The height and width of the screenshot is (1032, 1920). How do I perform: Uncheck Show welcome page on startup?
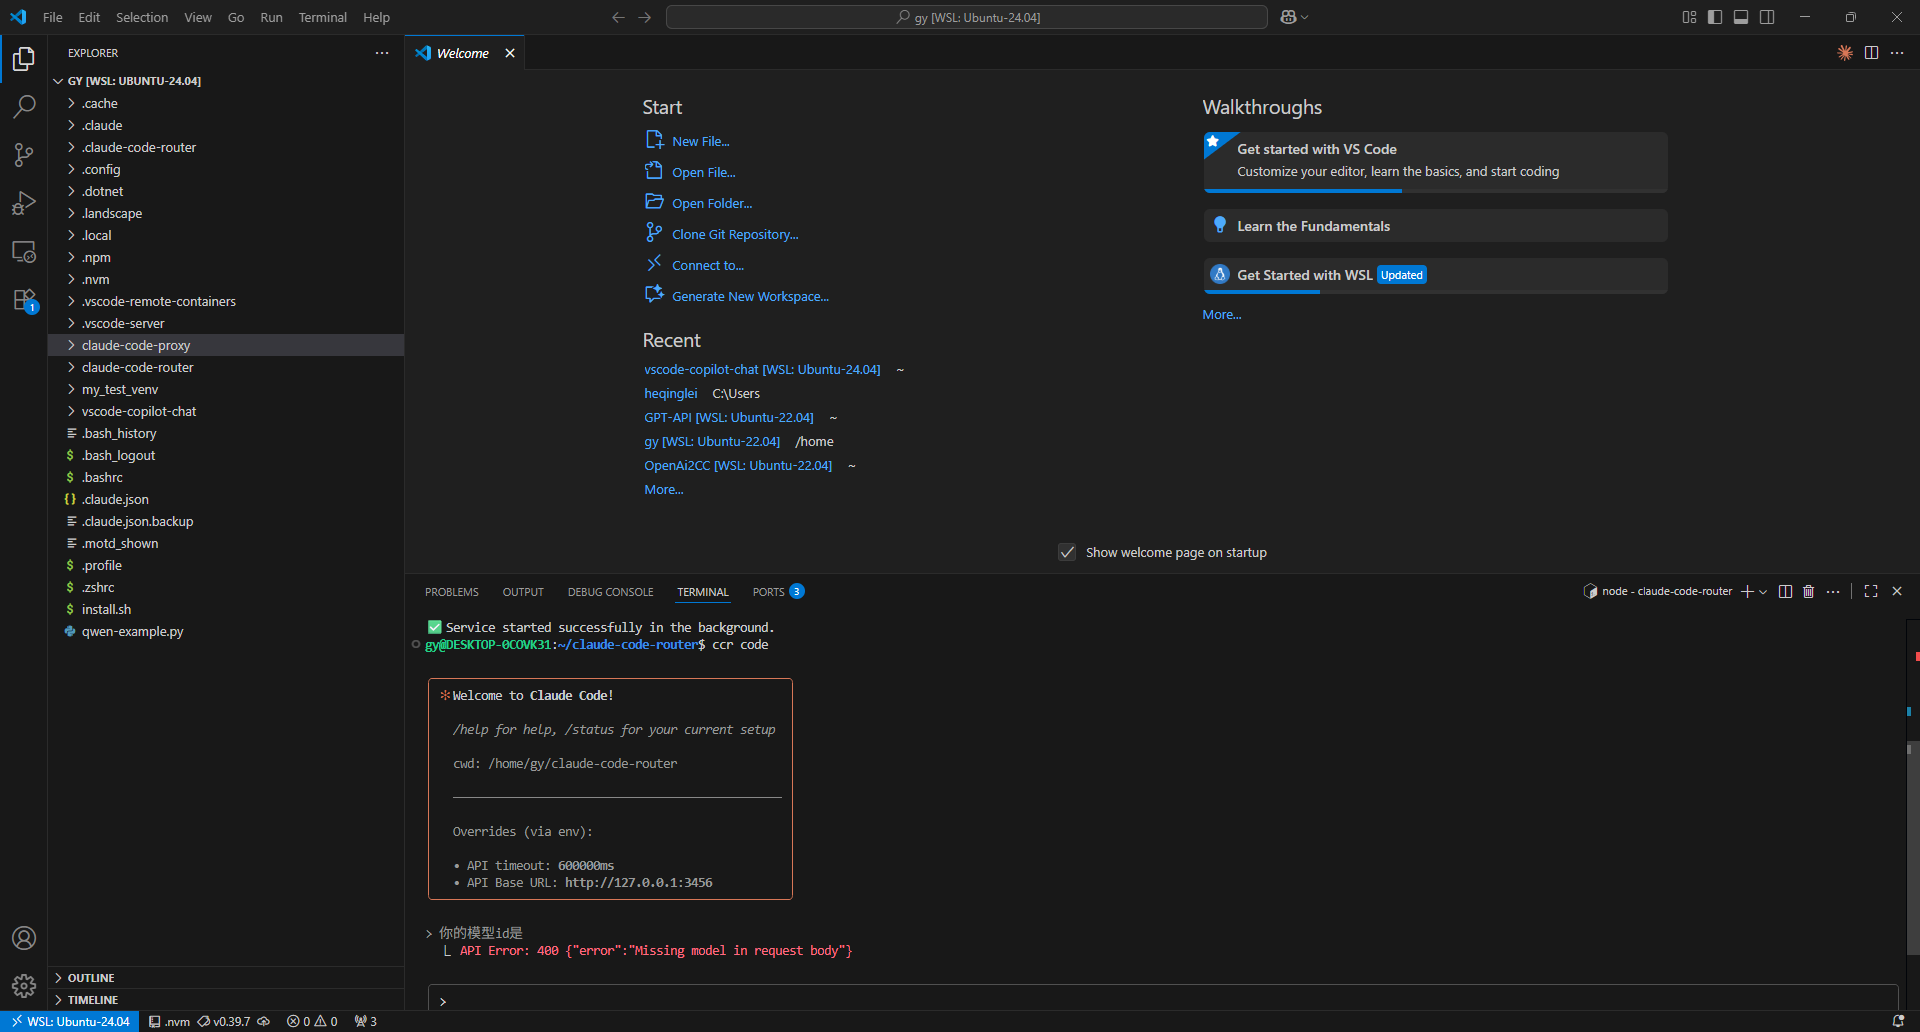pyautogui.click(x=1067, y=552)
